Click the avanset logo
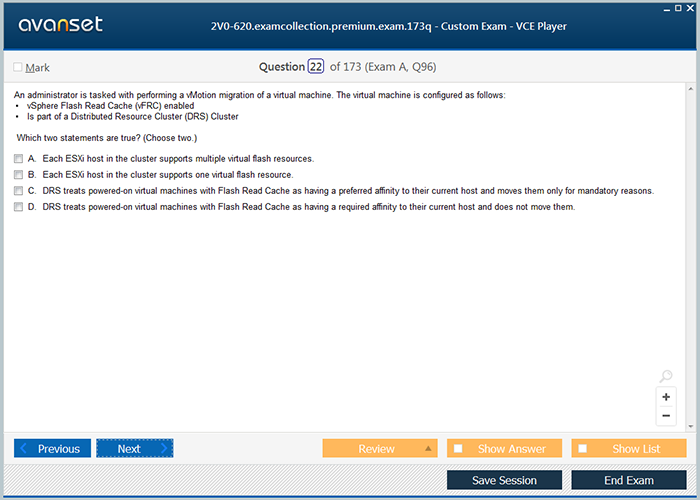 click(x=59, y=25)
